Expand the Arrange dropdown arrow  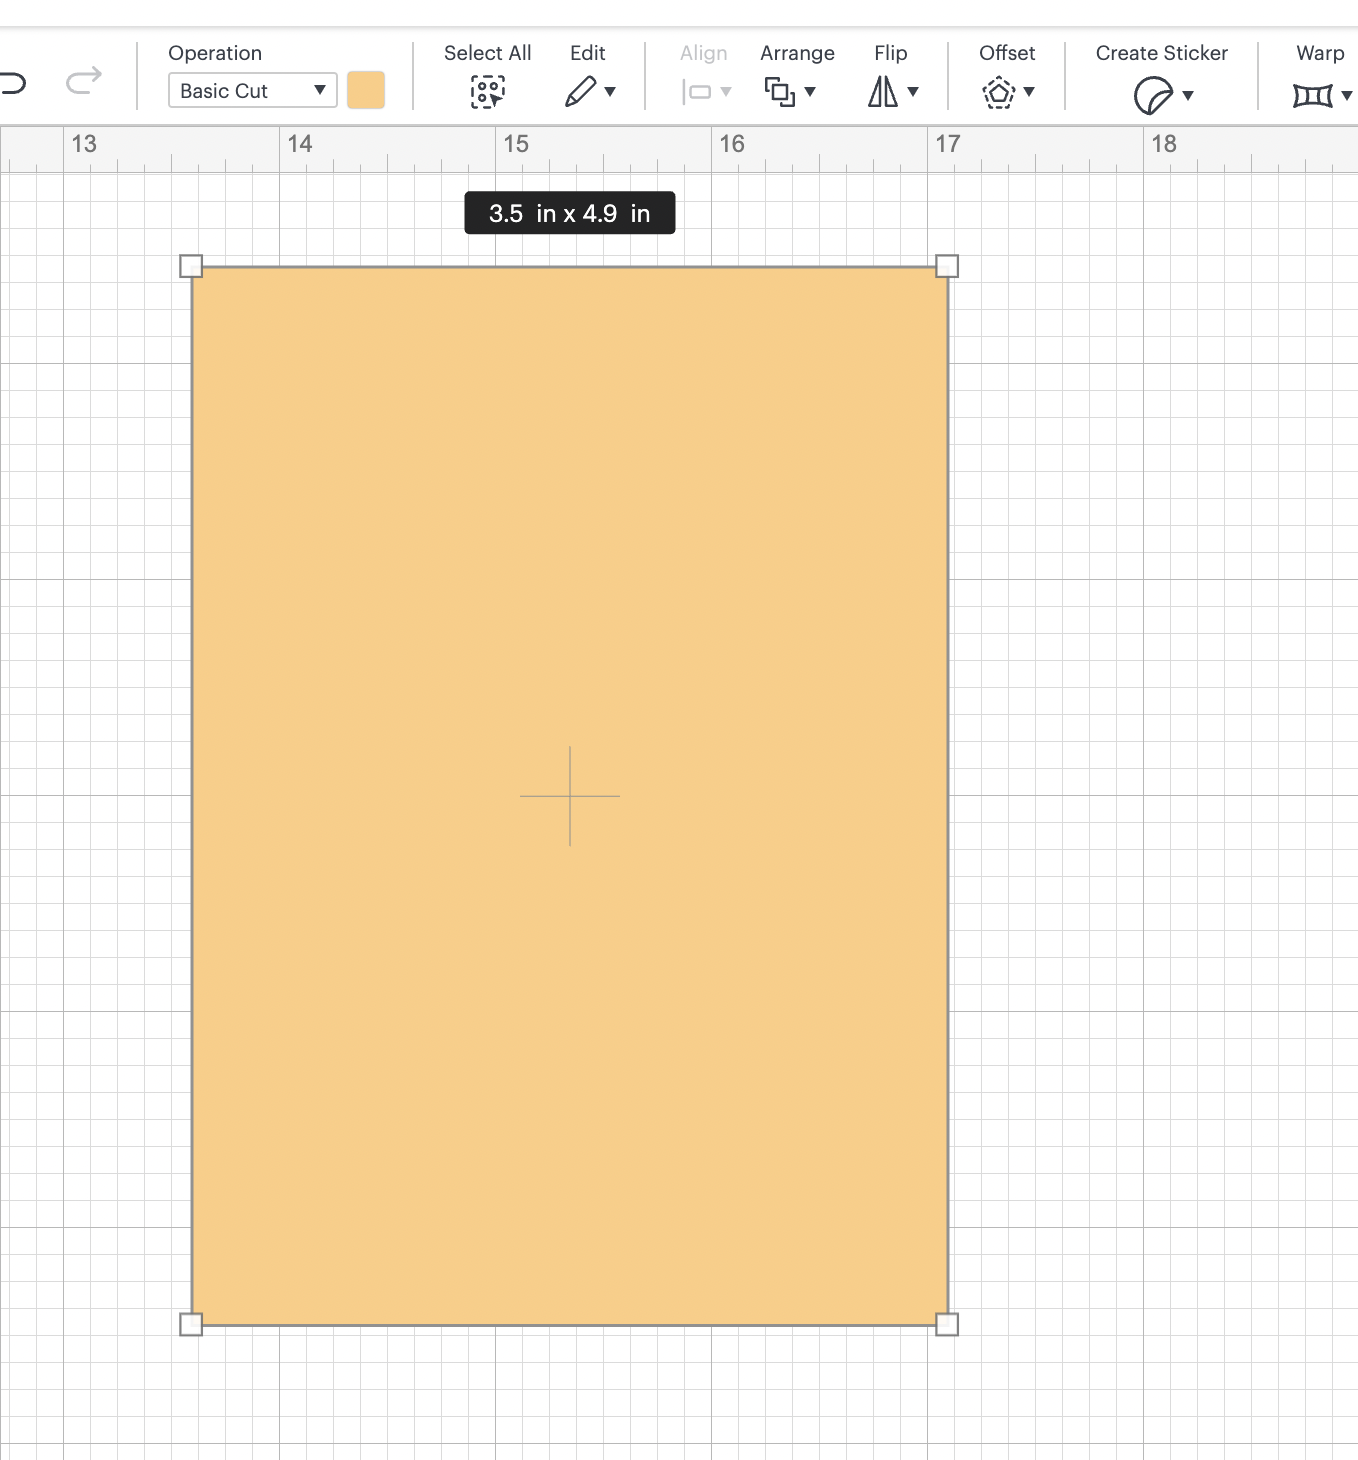[810, 92]
